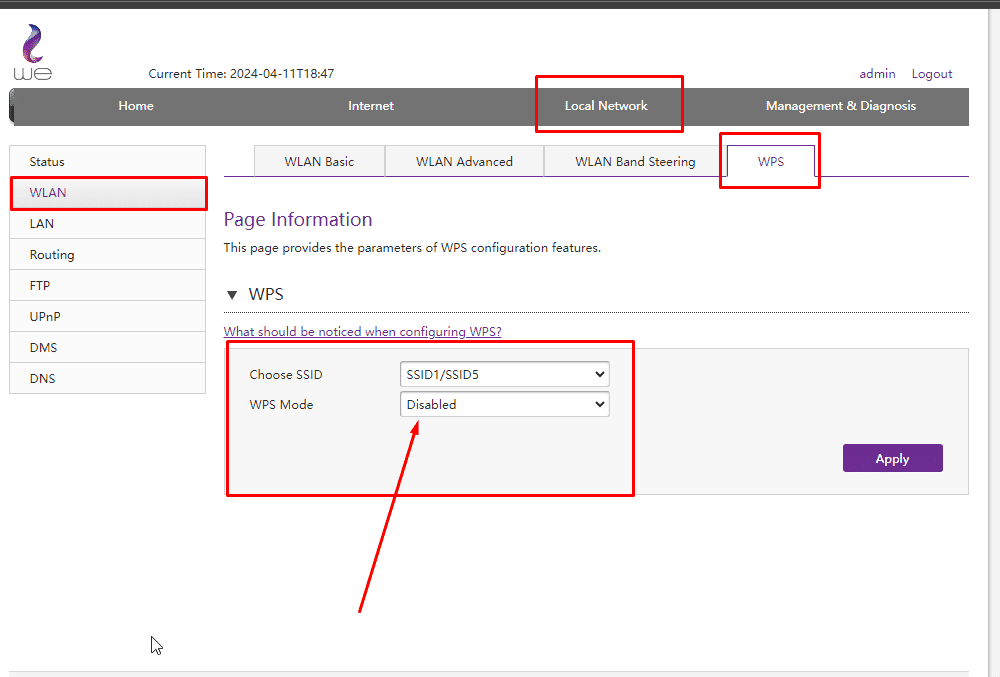Collapse the WPS section triangle
Screen dimensions: 1000x677
click(x=232, y=295)
